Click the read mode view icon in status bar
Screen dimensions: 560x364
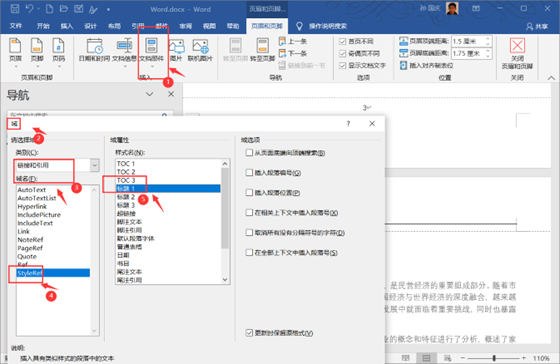405,358
